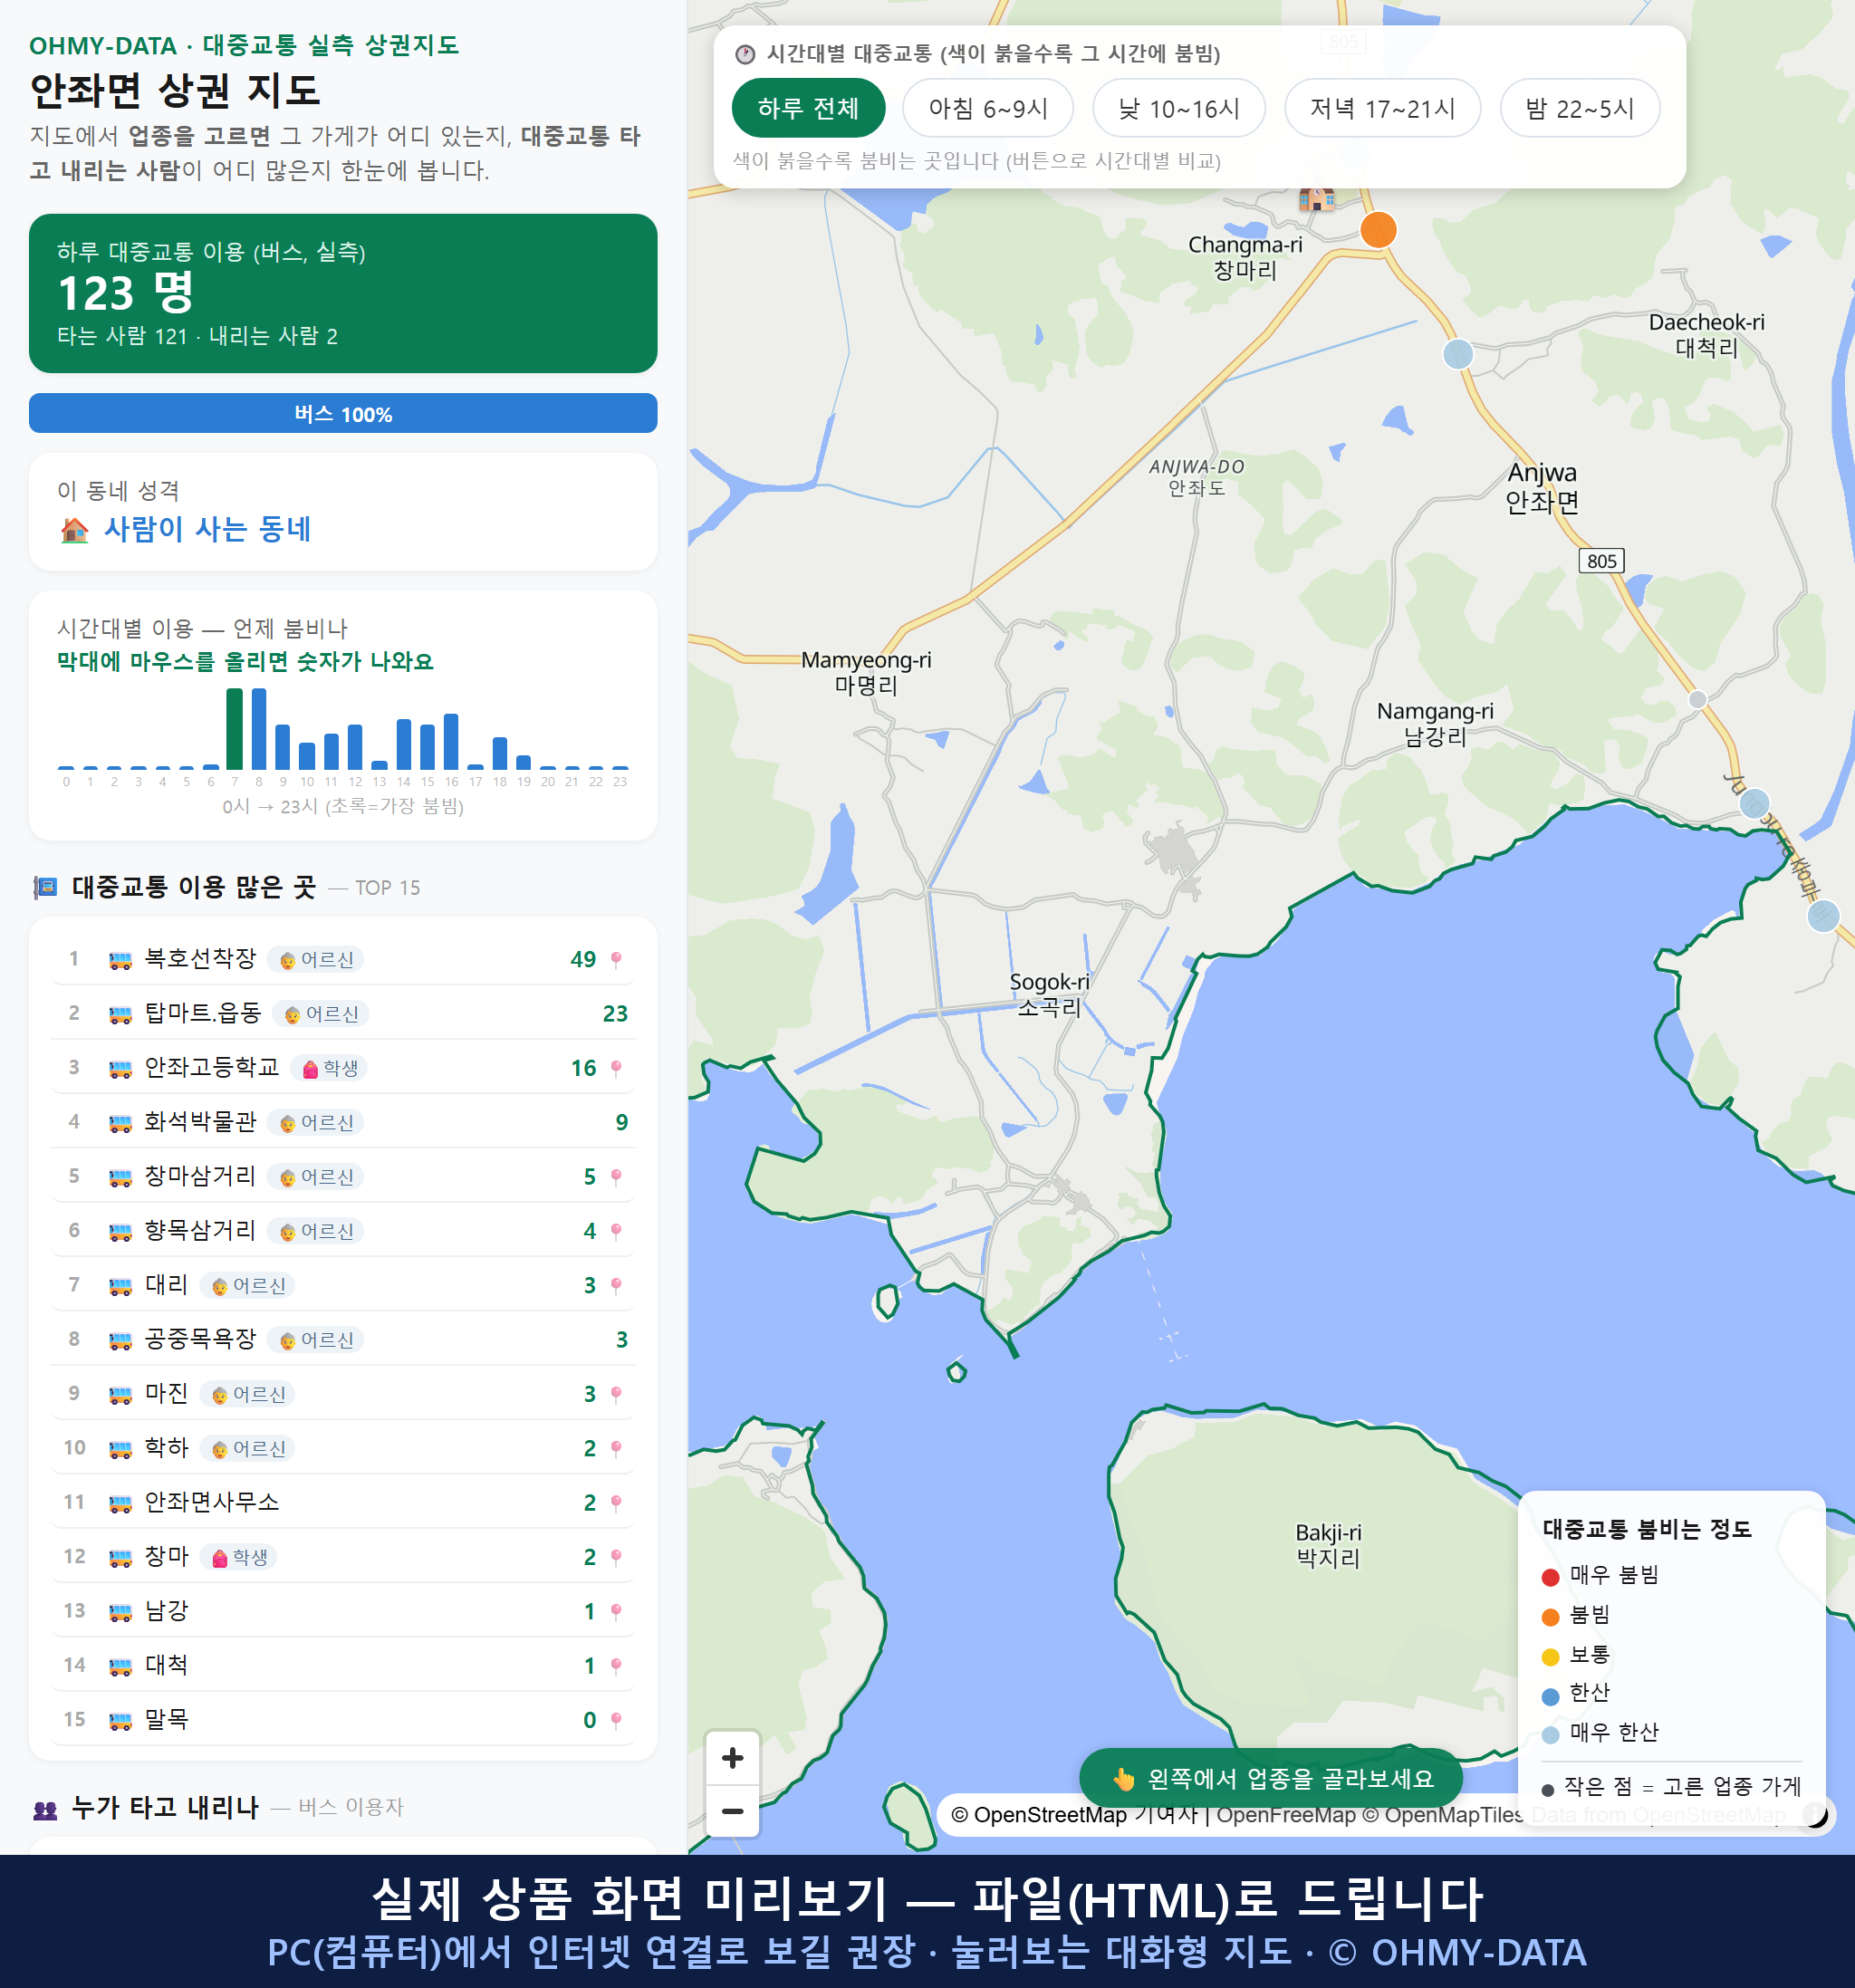Switch to 밤 22~5시 time filter

coord(1580,108)
